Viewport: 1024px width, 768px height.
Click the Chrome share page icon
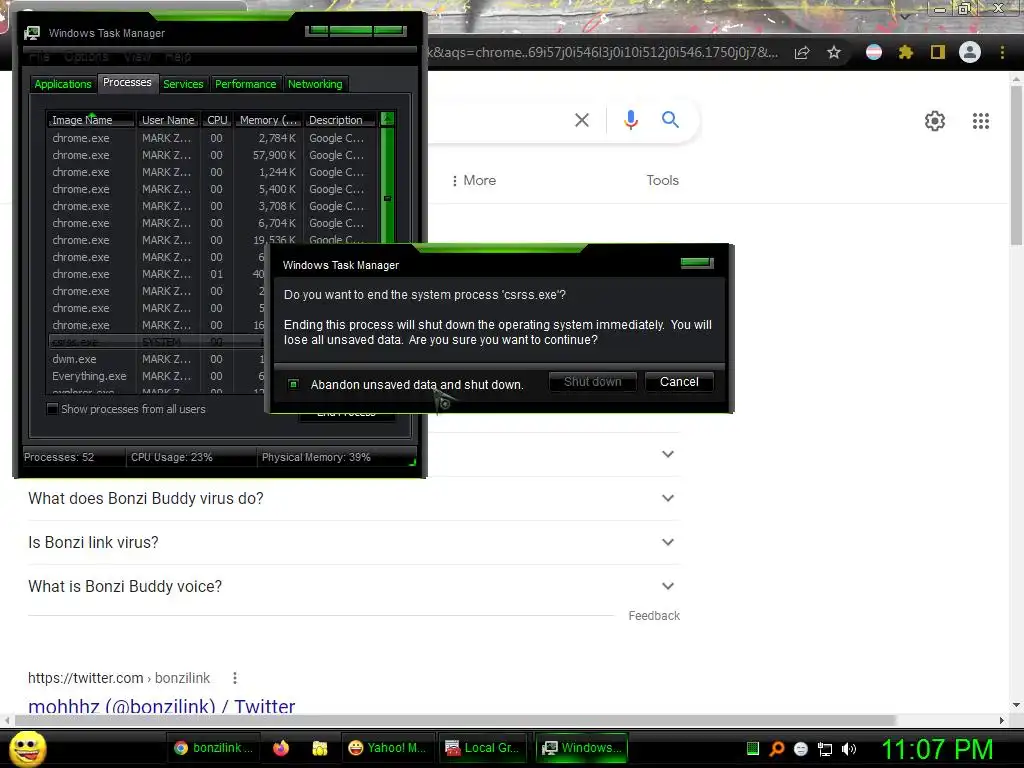(x=802, y=53)
